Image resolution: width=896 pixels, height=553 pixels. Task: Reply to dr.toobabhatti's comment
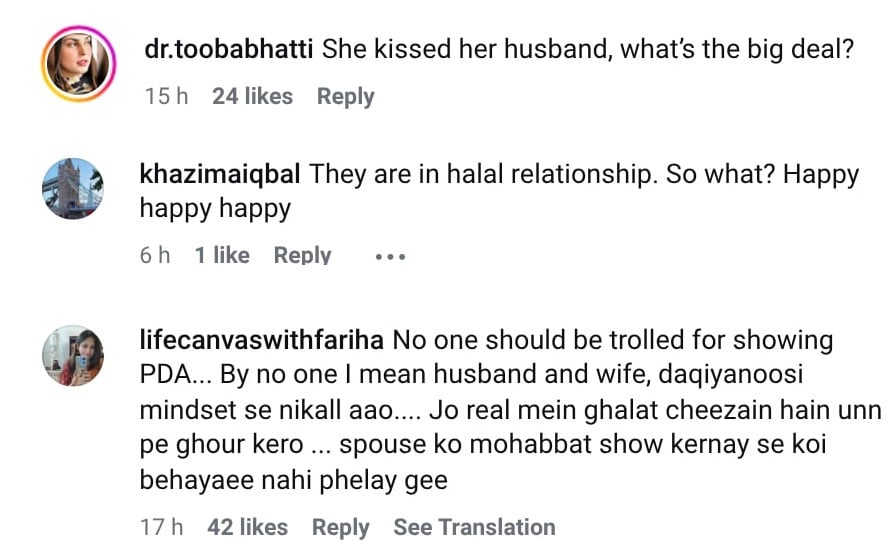tap(345, 97)
